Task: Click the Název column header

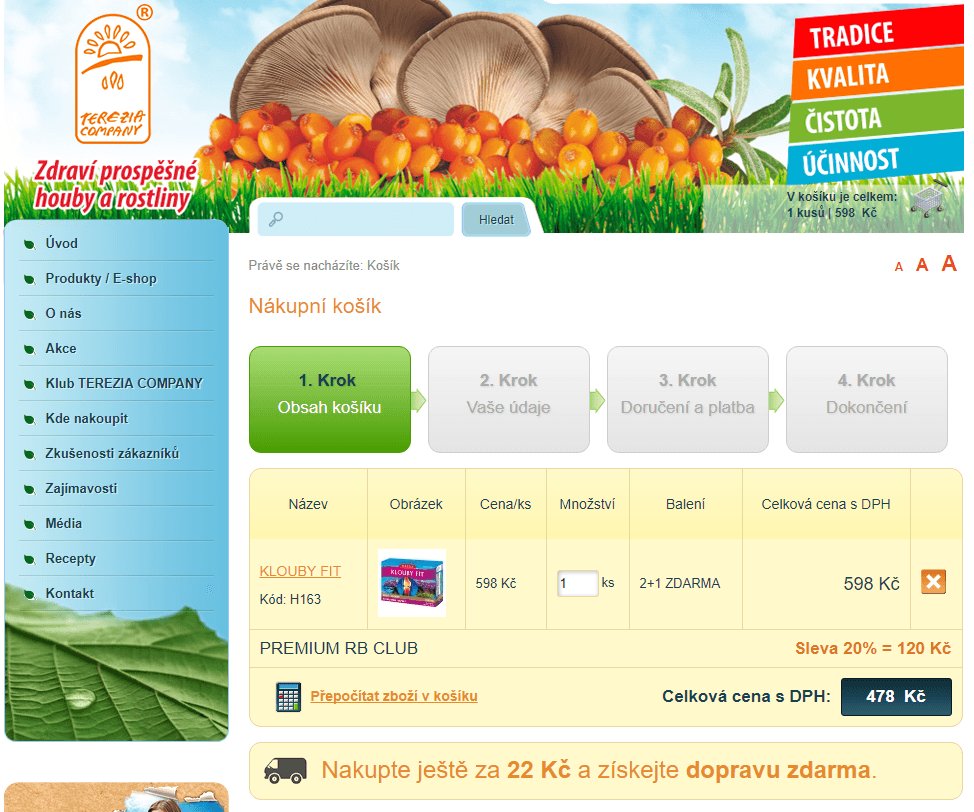Action: pyautogui.click(x=308, y=504)
